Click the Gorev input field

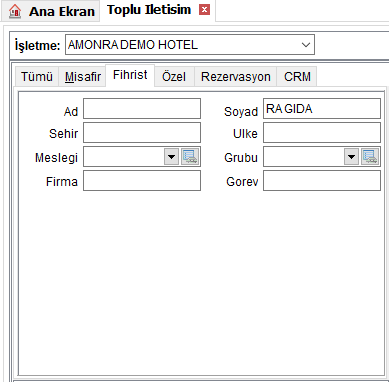(x=322, y=180)
